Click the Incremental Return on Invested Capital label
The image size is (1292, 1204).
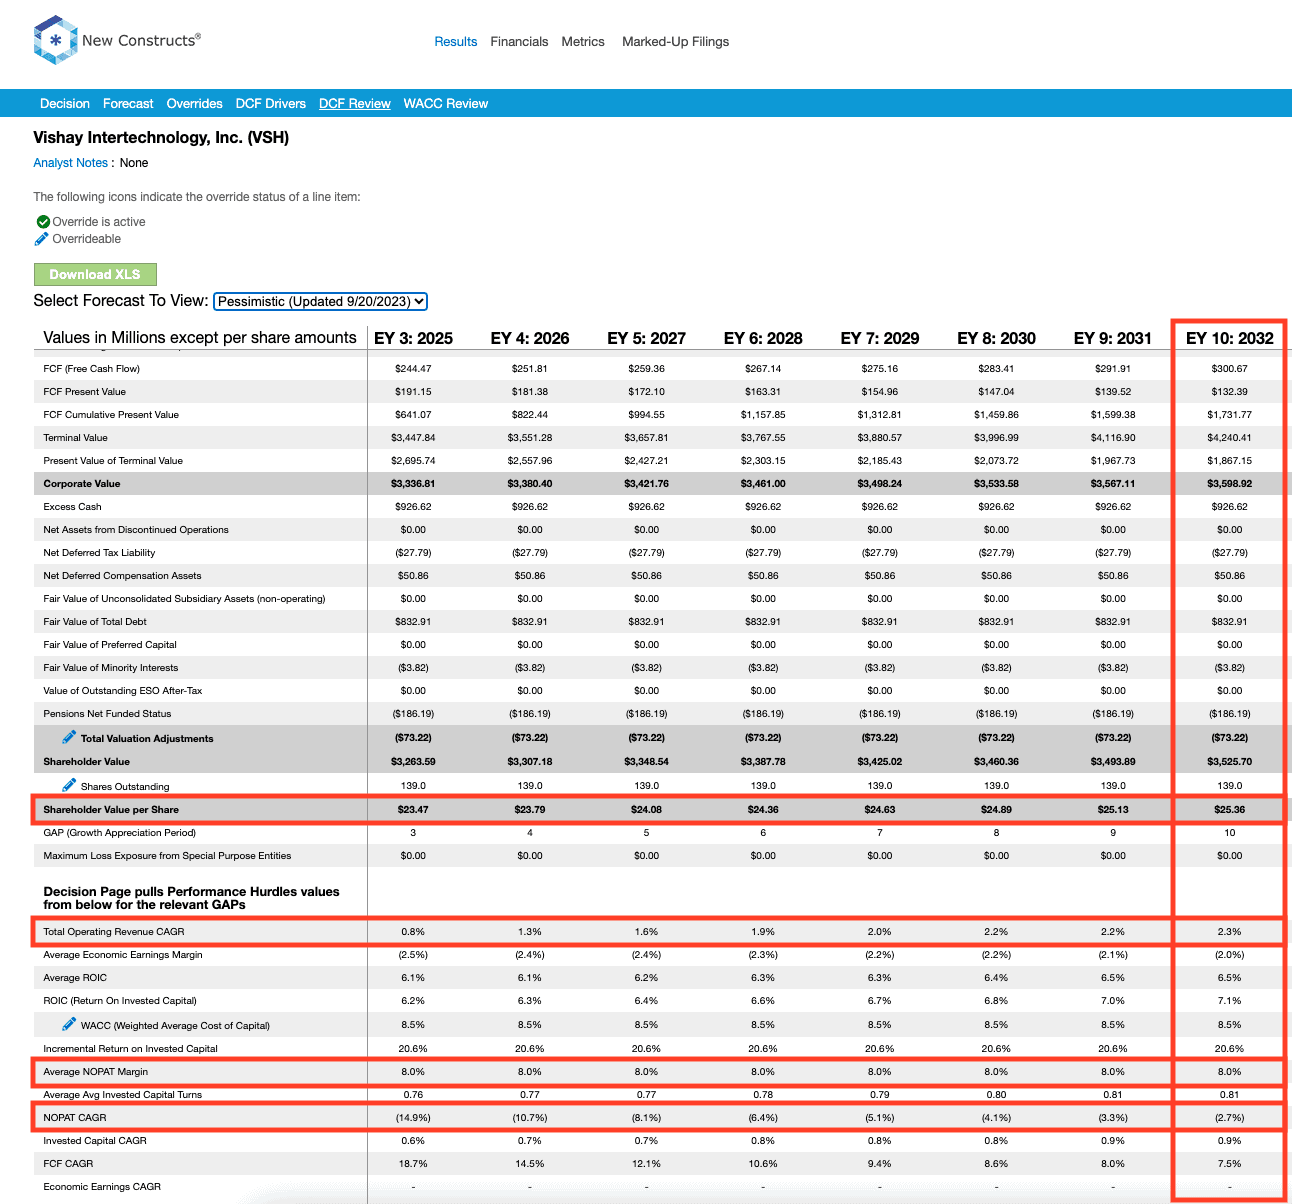(130, 1049)
